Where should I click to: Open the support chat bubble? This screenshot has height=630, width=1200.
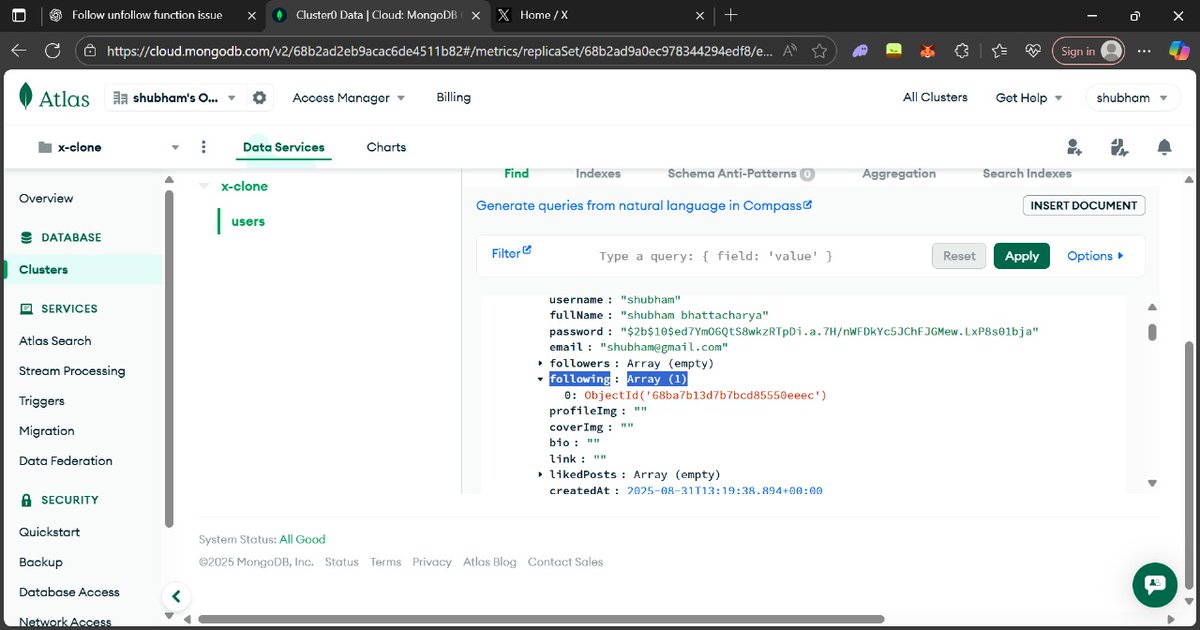click(1154, 583)
